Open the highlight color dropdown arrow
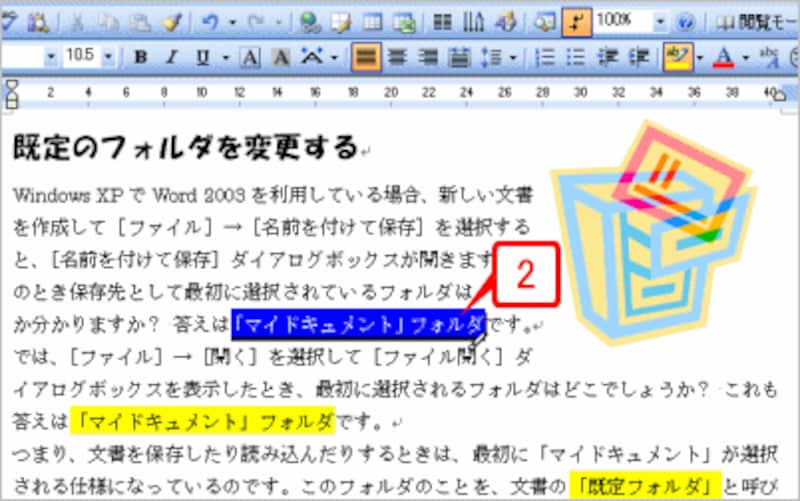Image resolution: width=800 pixels, height=501 pixels. 700,58
